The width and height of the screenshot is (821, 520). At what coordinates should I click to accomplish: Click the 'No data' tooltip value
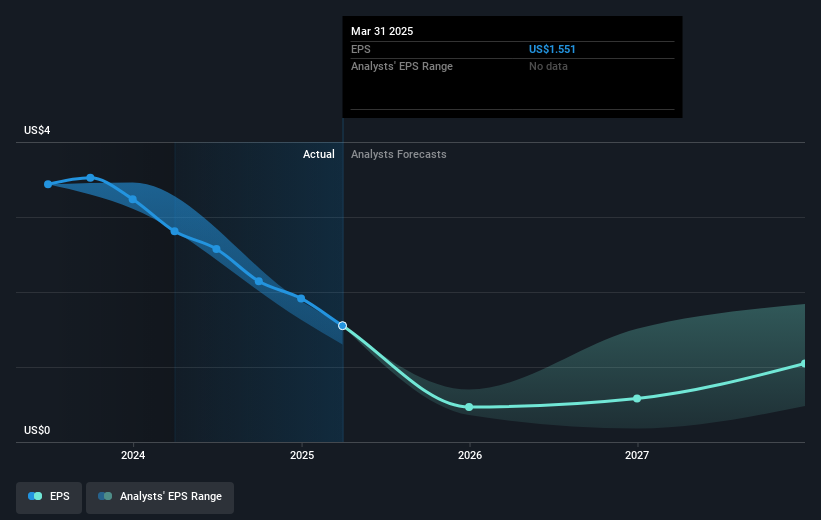pos(548,67)
